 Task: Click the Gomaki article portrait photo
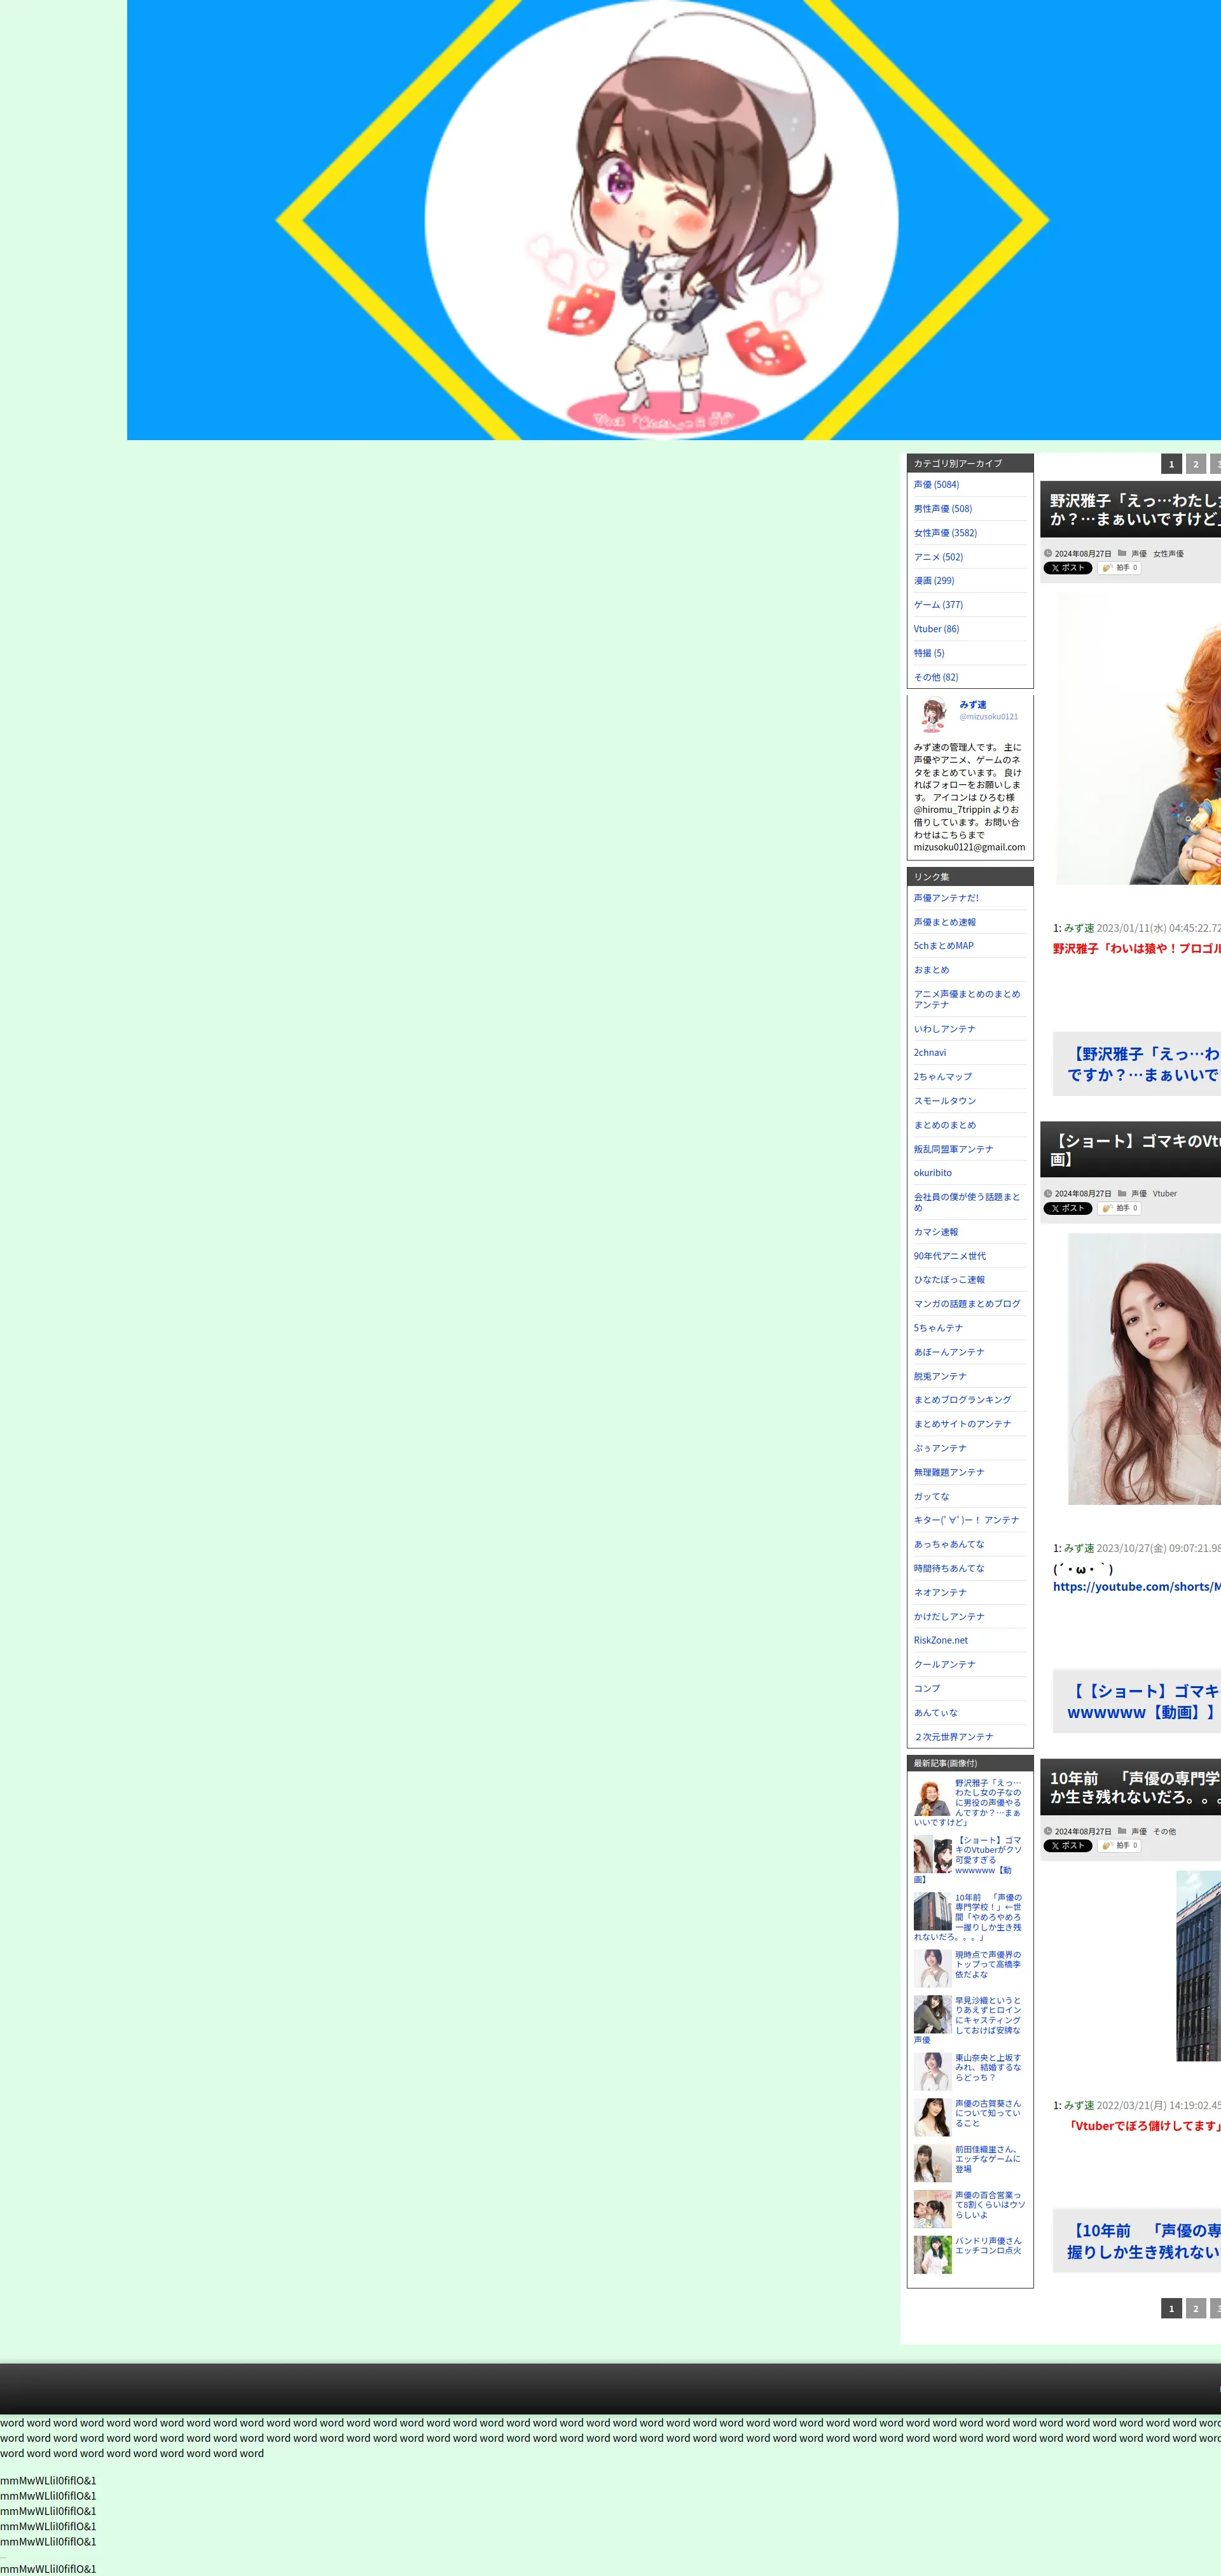tap(1144, 1368)
